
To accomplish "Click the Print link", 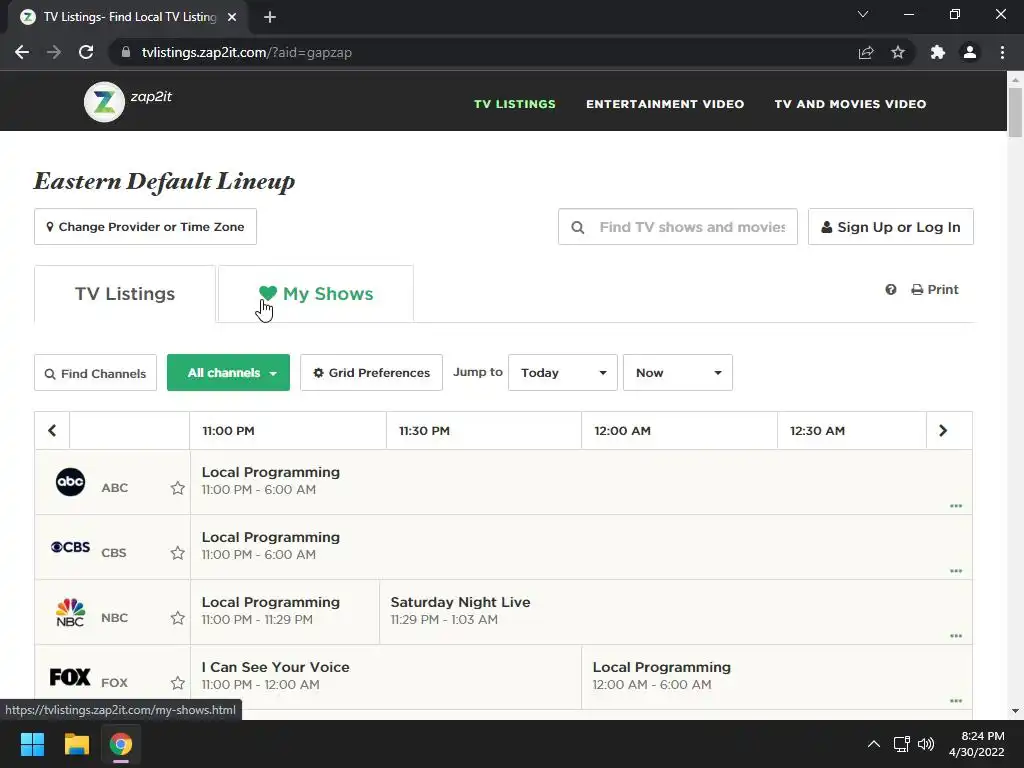I will 935,289.
